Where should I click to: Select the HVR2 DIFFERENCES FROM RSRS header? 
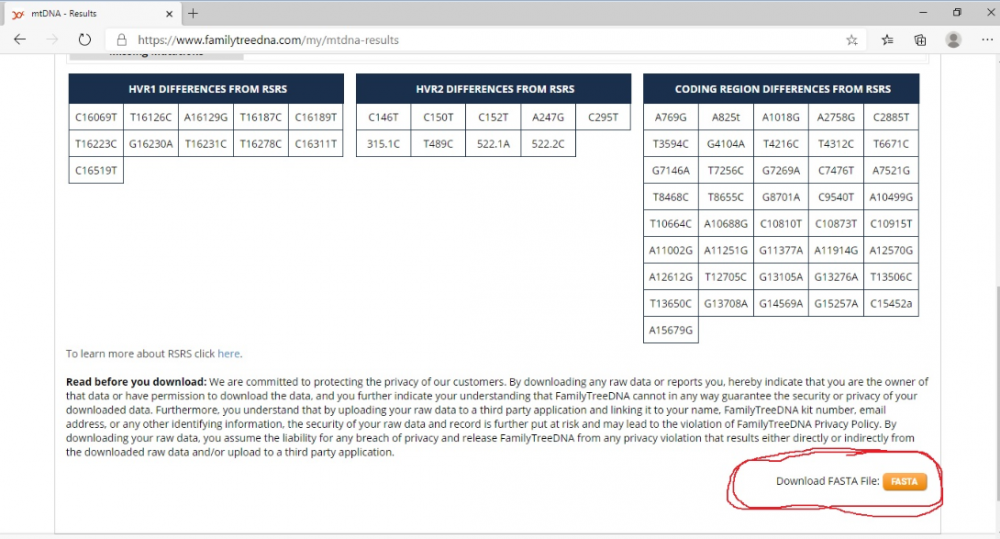point(494,89)
